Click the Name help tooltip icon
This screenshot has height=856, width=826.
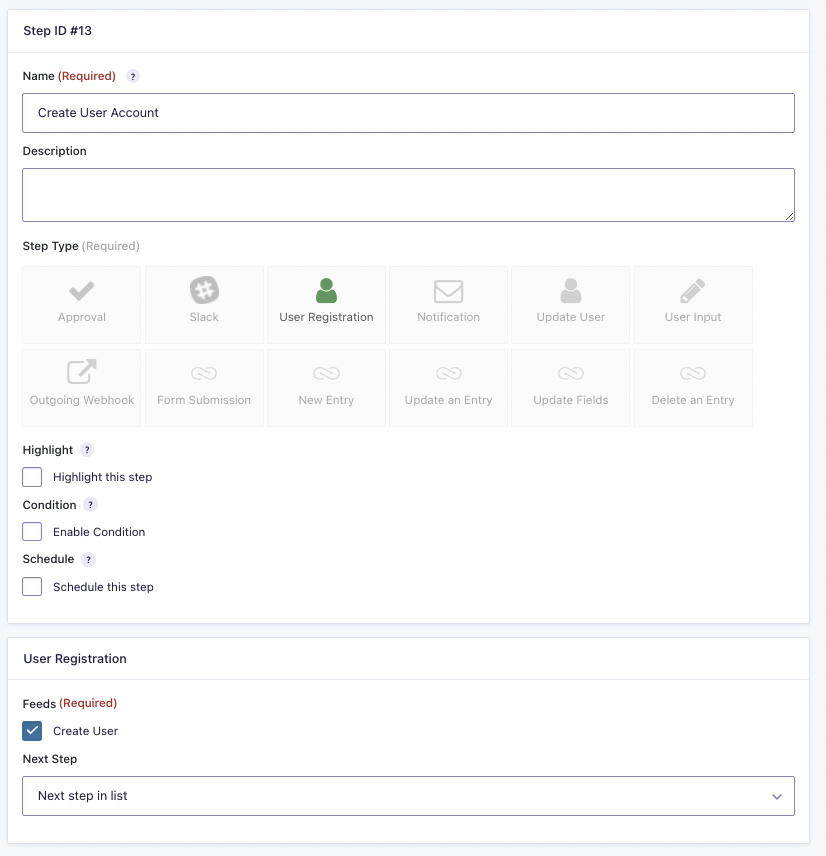coord(133,76)
